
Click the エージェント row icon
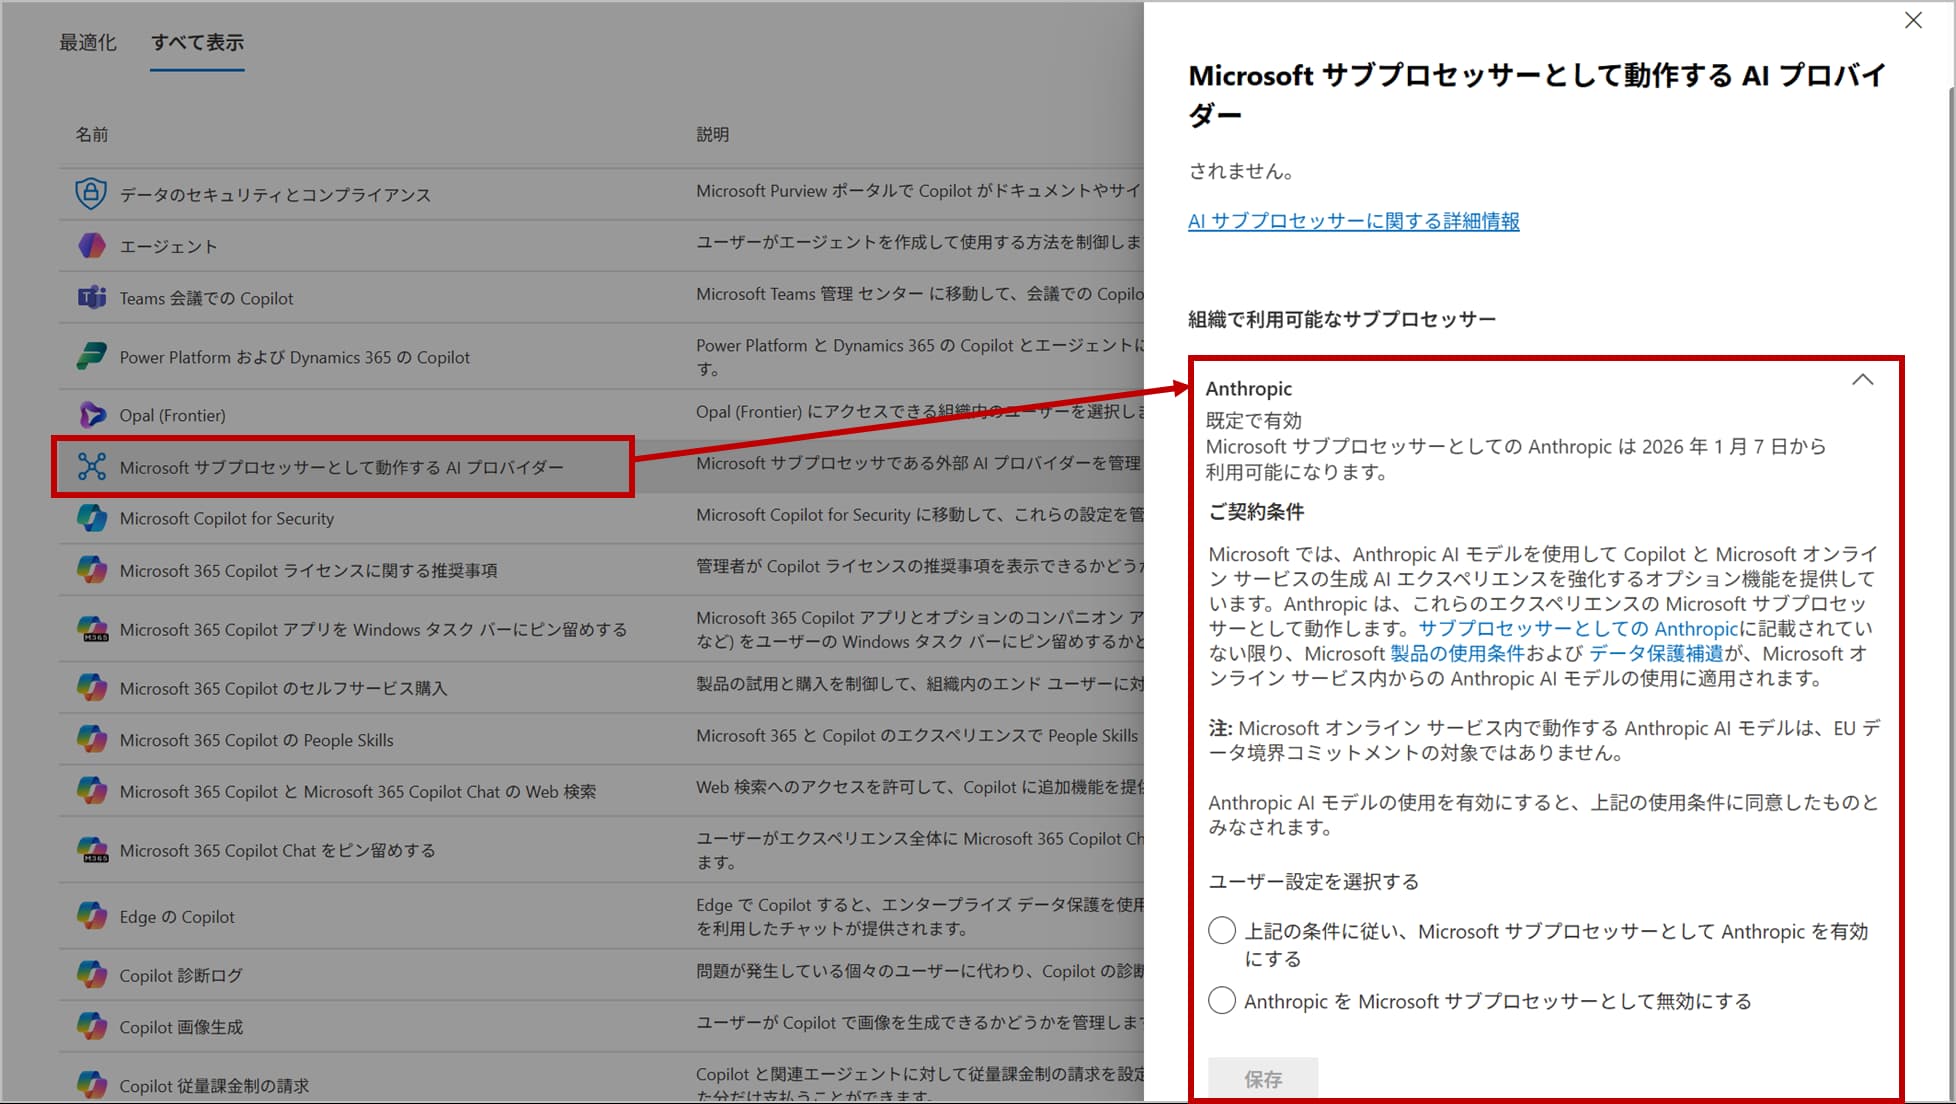point(91,245)
